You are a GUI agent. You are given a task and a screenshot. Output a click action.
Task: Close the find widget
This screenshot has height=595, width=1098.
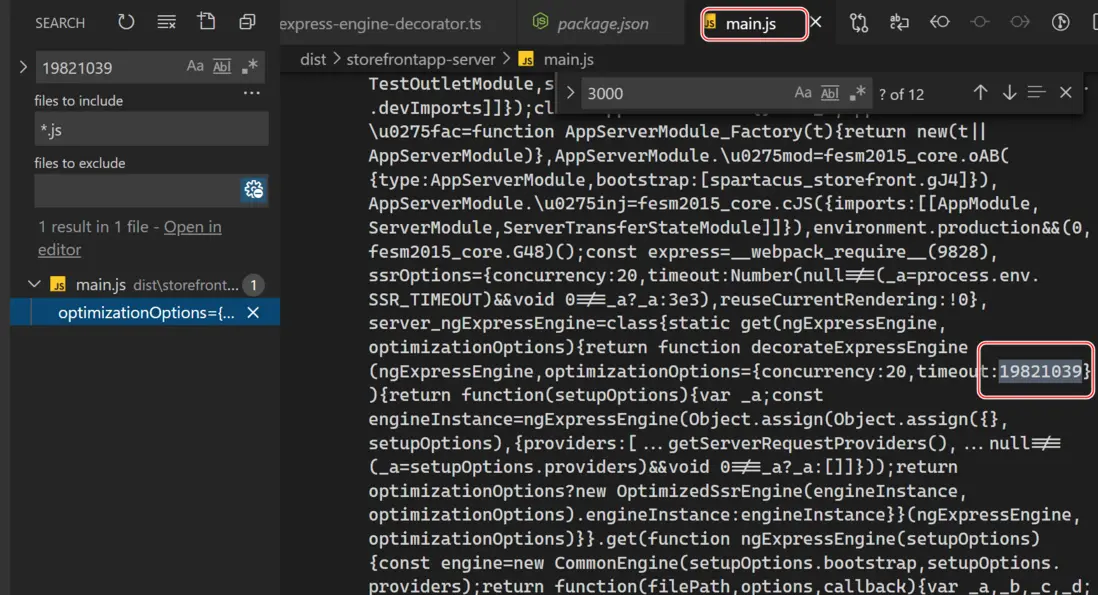click(1066, 92)
